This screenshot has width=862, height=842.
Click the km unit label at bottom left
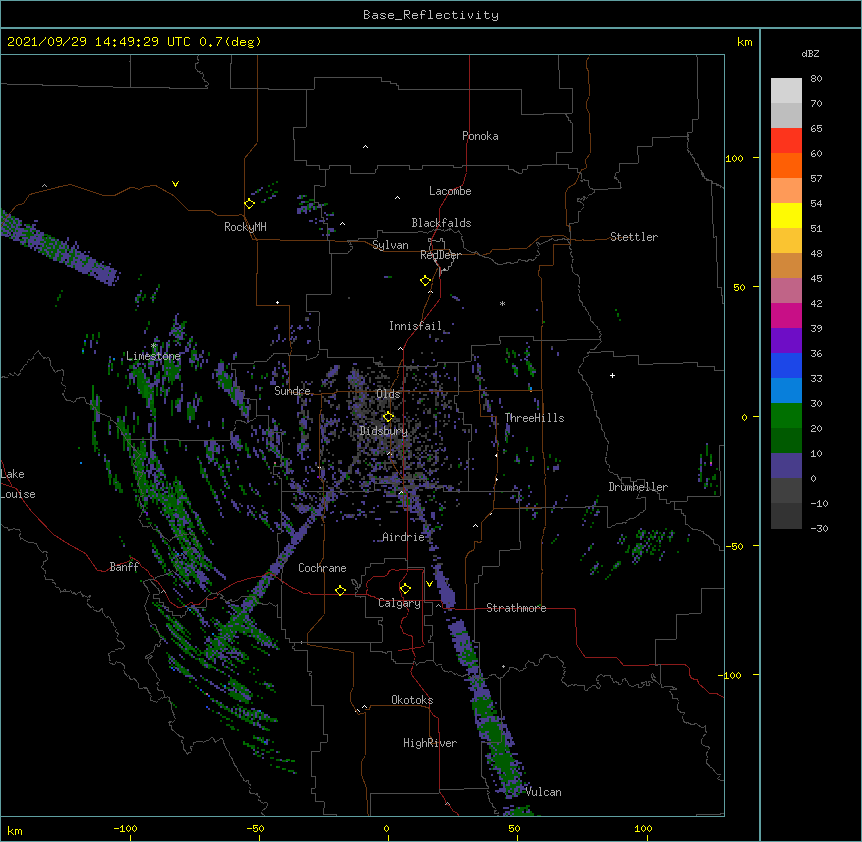[x=15, y=830]
